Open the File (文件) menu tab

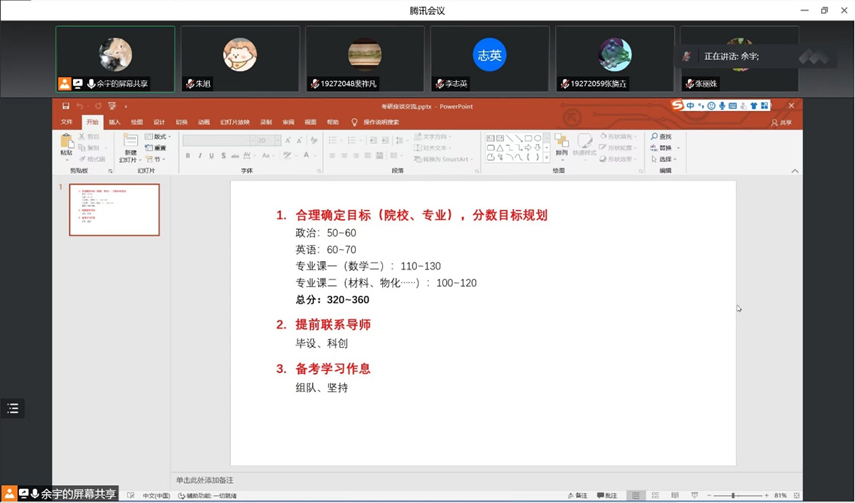click(67, 122)
